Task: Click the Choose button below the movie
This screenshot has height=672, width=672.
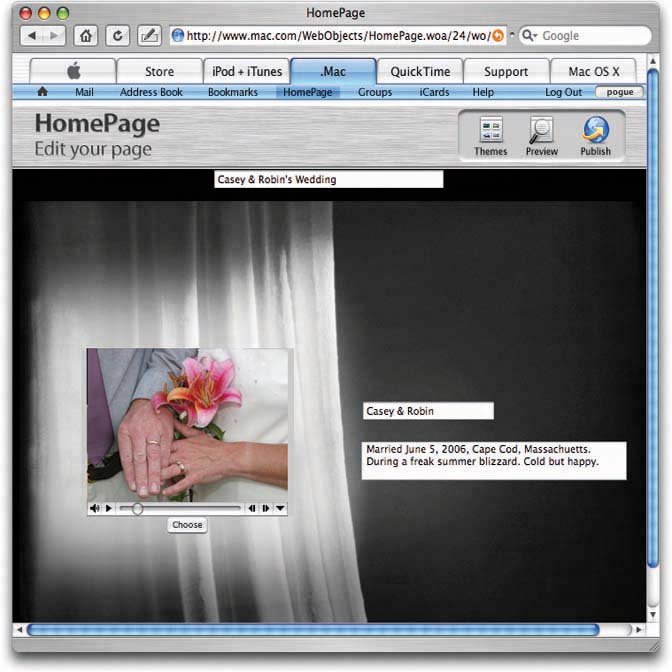Action: tap(187, 525)
